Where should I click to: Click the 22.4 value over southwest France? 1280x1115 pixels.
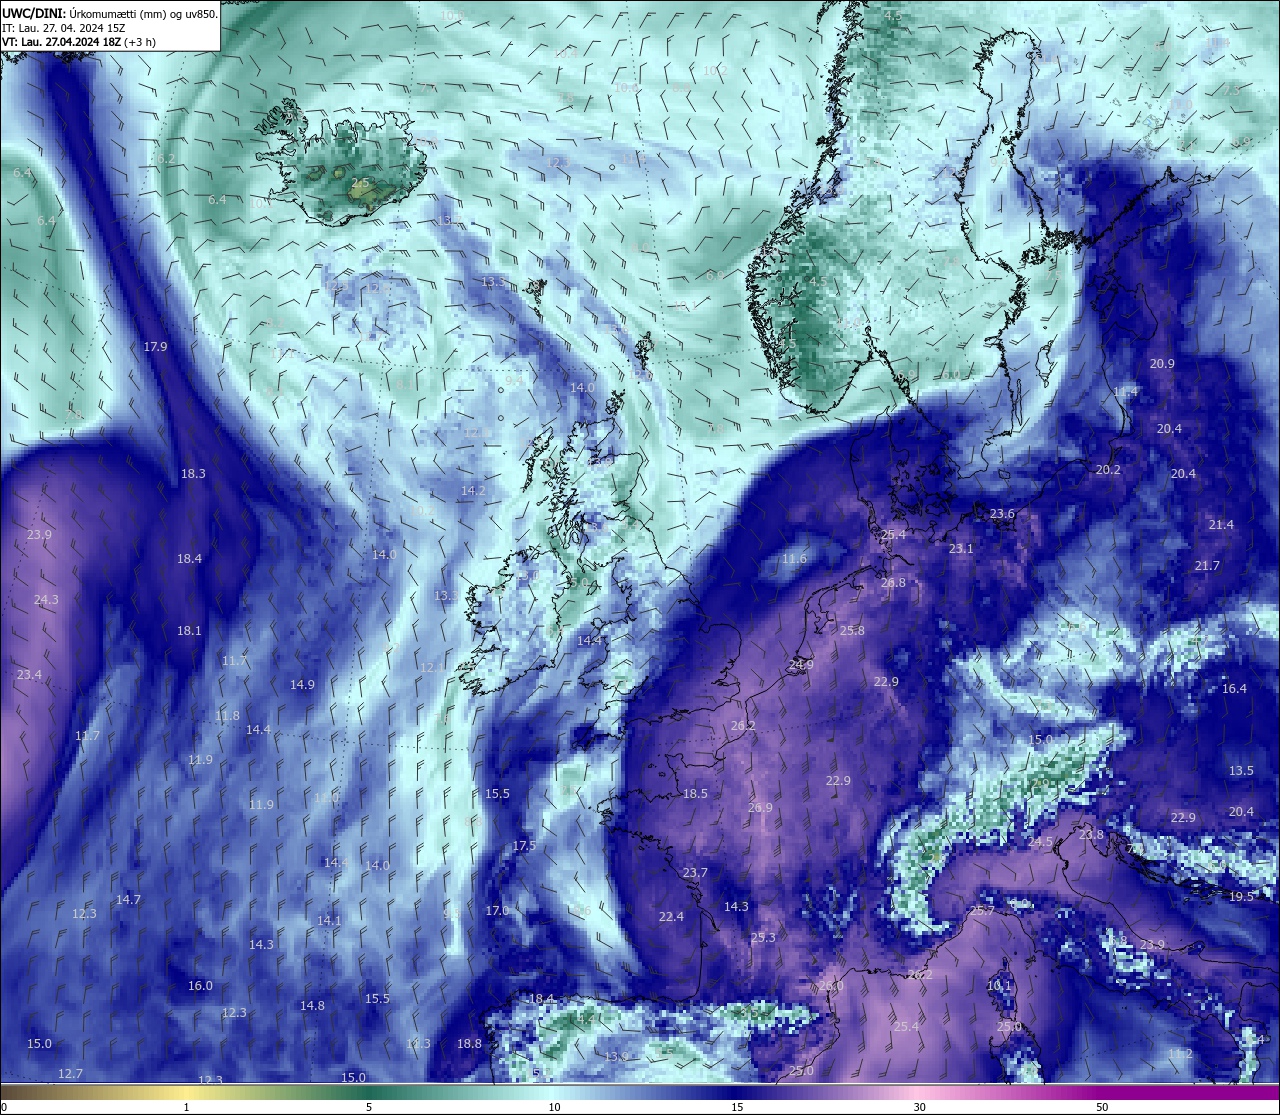pyautogui.click(x=671, y=917)
